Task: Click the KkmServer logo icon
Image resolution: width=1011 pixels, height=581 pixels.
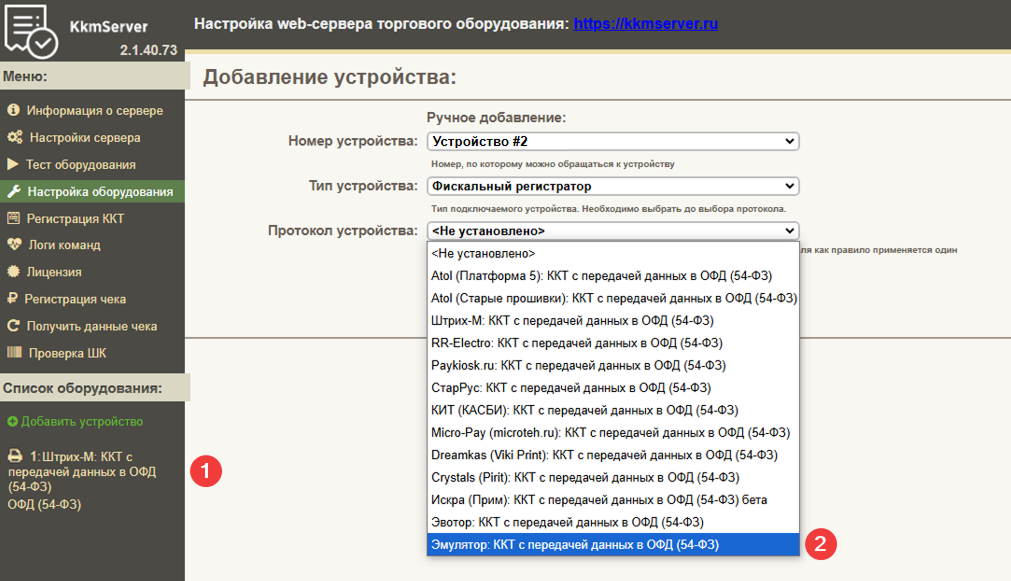Action: point(30,30)
